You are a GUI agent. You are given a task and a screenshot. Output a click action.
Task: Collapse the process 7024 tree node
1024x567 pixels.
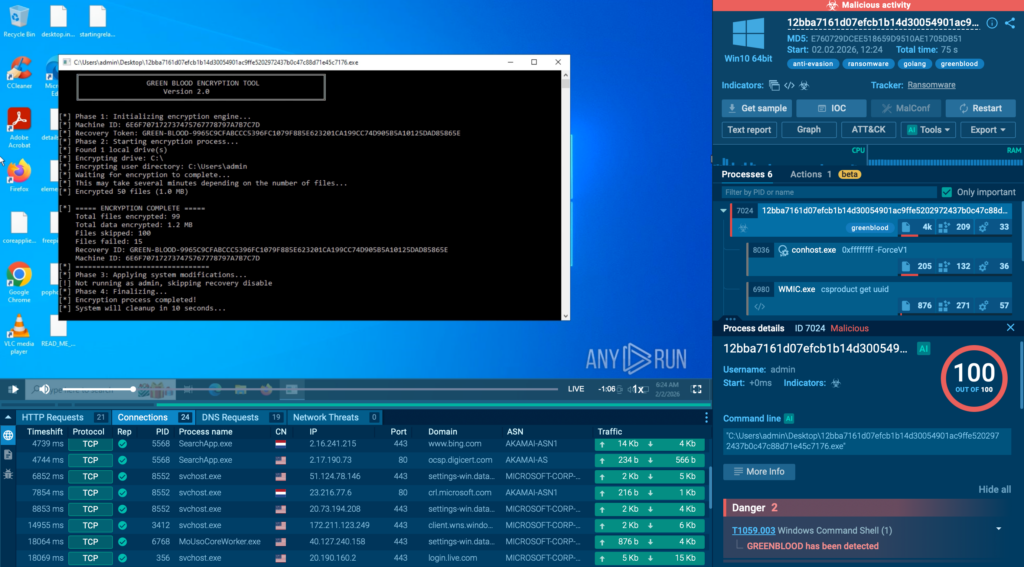(724, 211)
